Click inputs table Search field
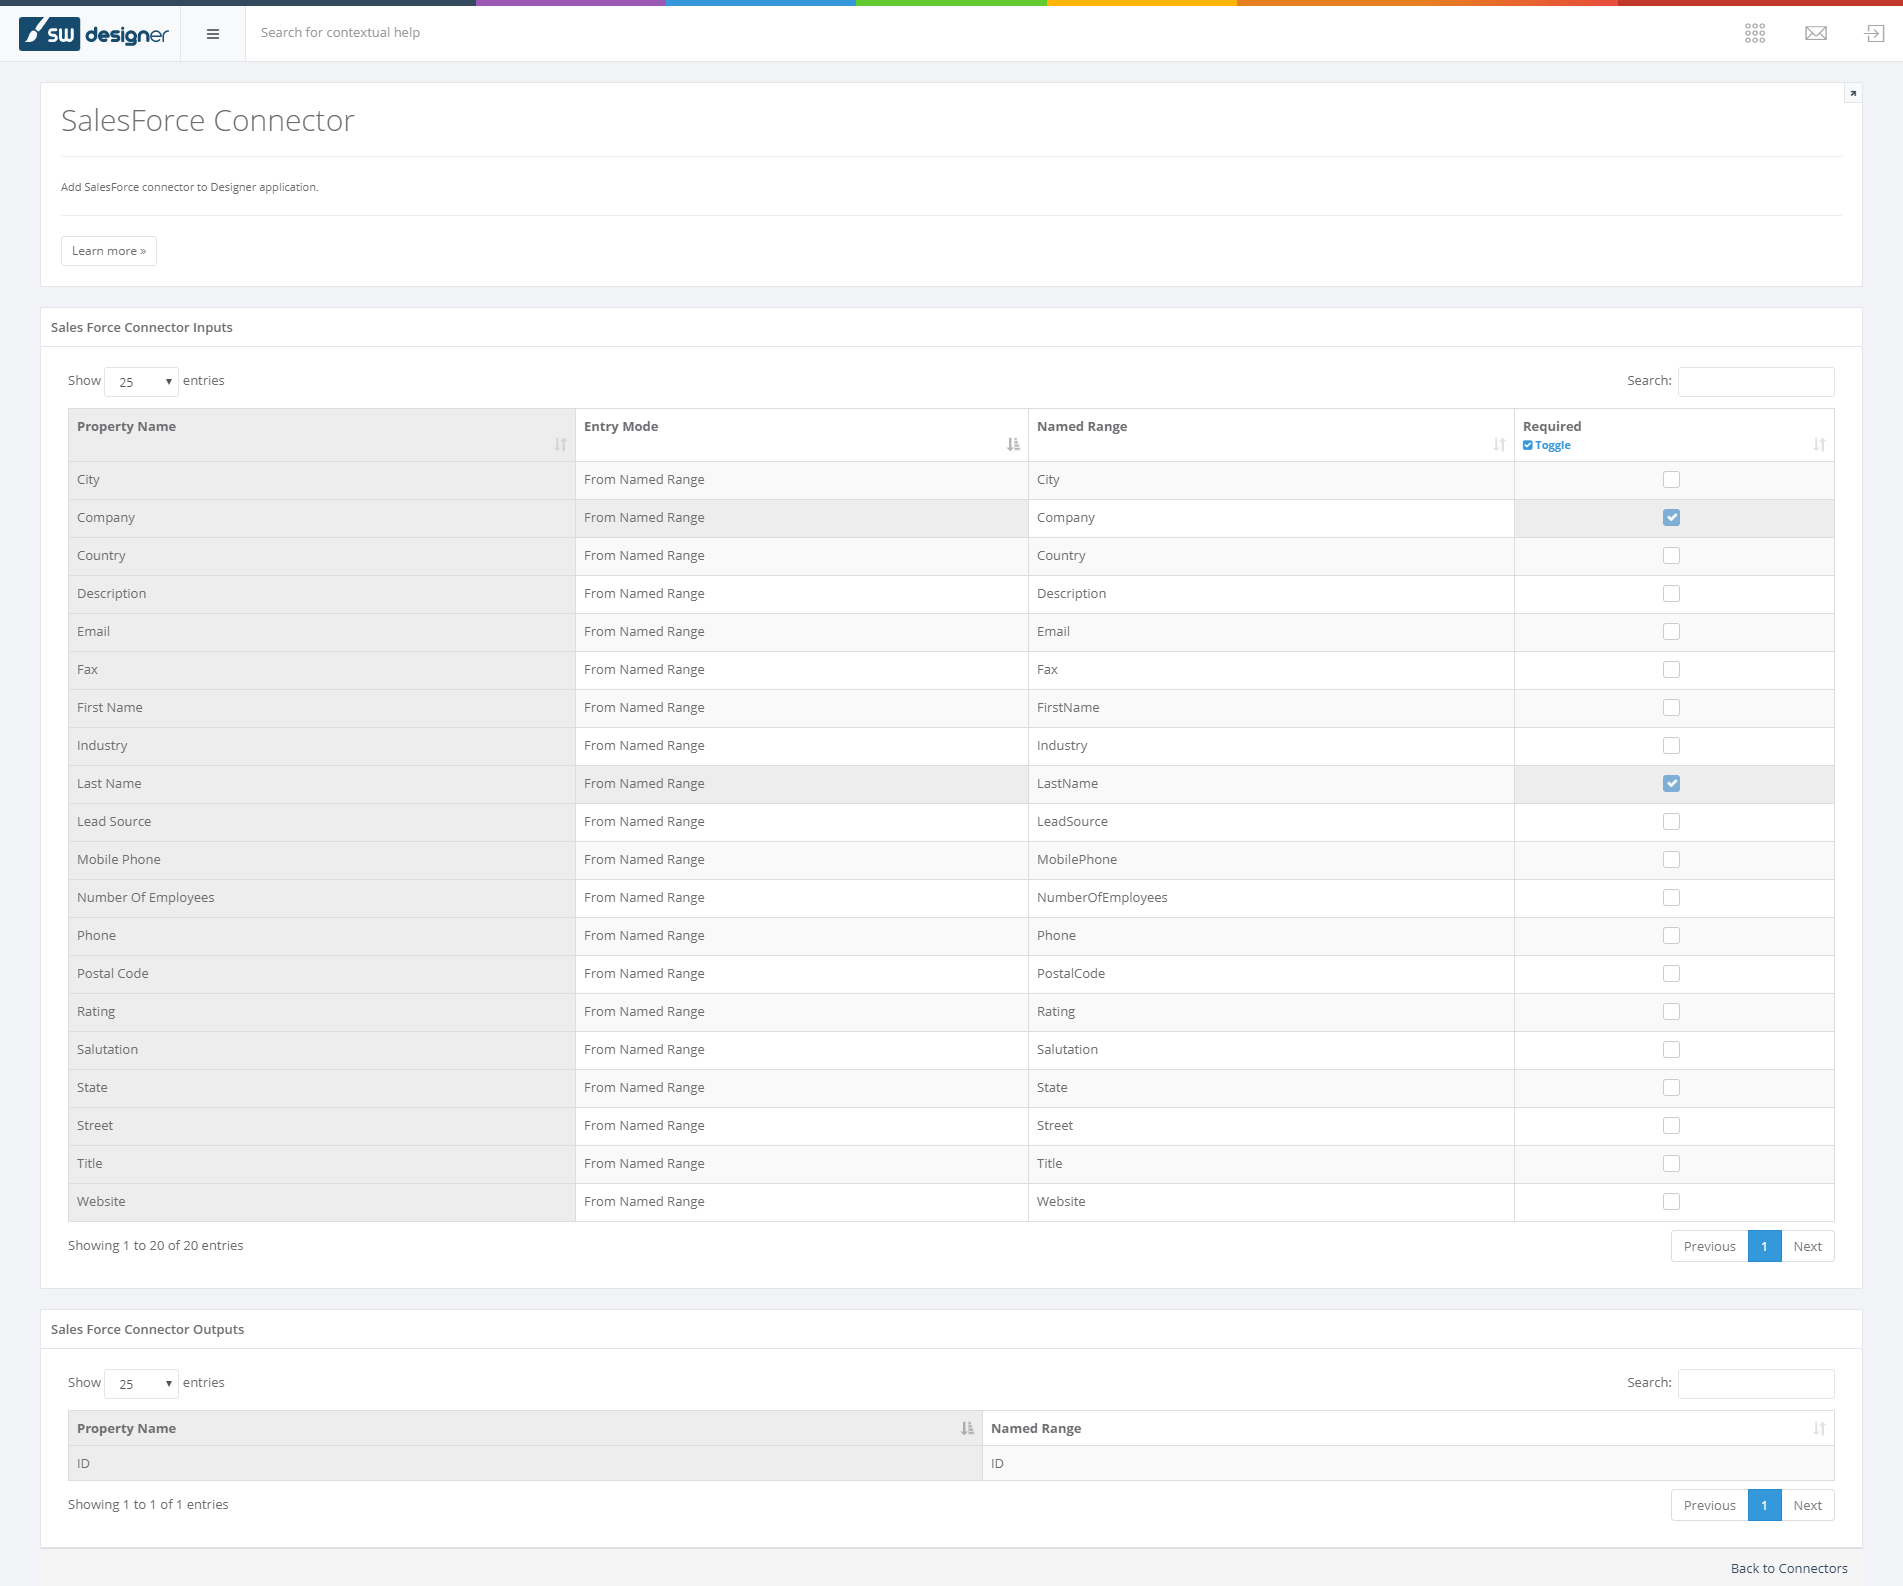The image size is (1903, 1586). (x=1755, y=382)
